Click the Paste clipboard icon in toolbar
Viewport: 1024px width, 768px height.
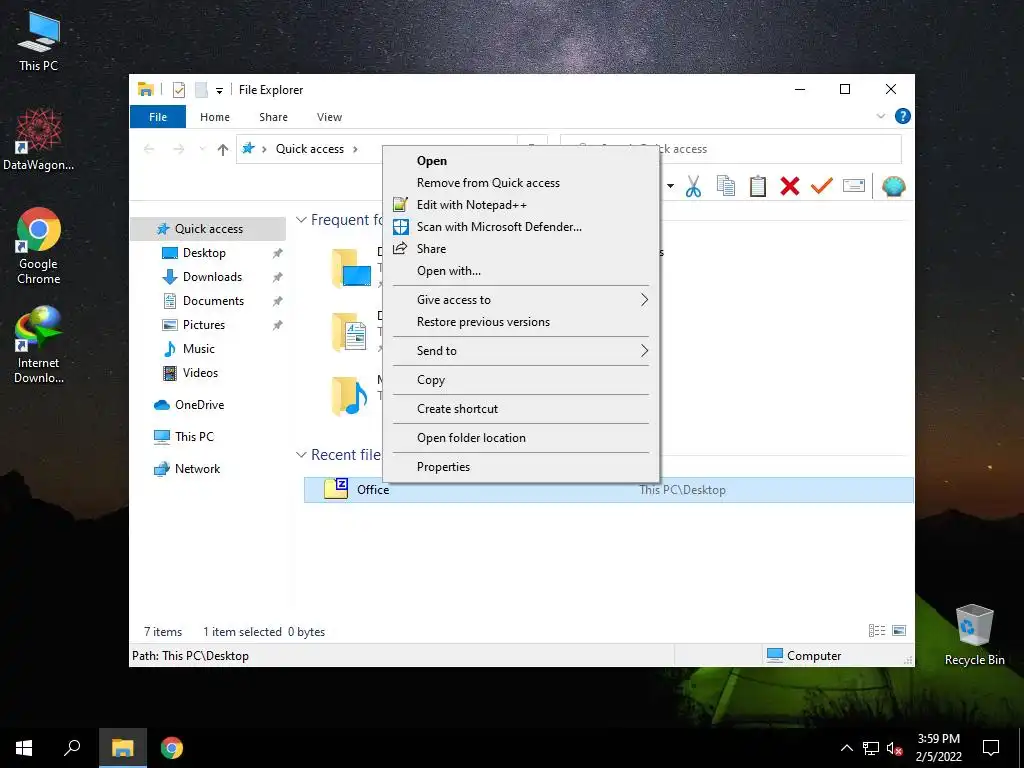pos(758,186)
